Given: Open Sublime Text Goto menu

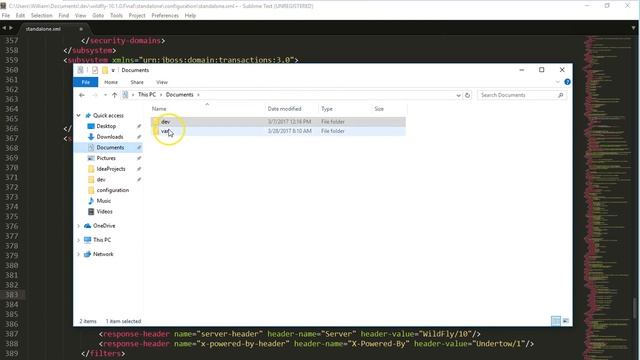Looking at the screenshot, I should pyautogui.click(x=98, y=16).
